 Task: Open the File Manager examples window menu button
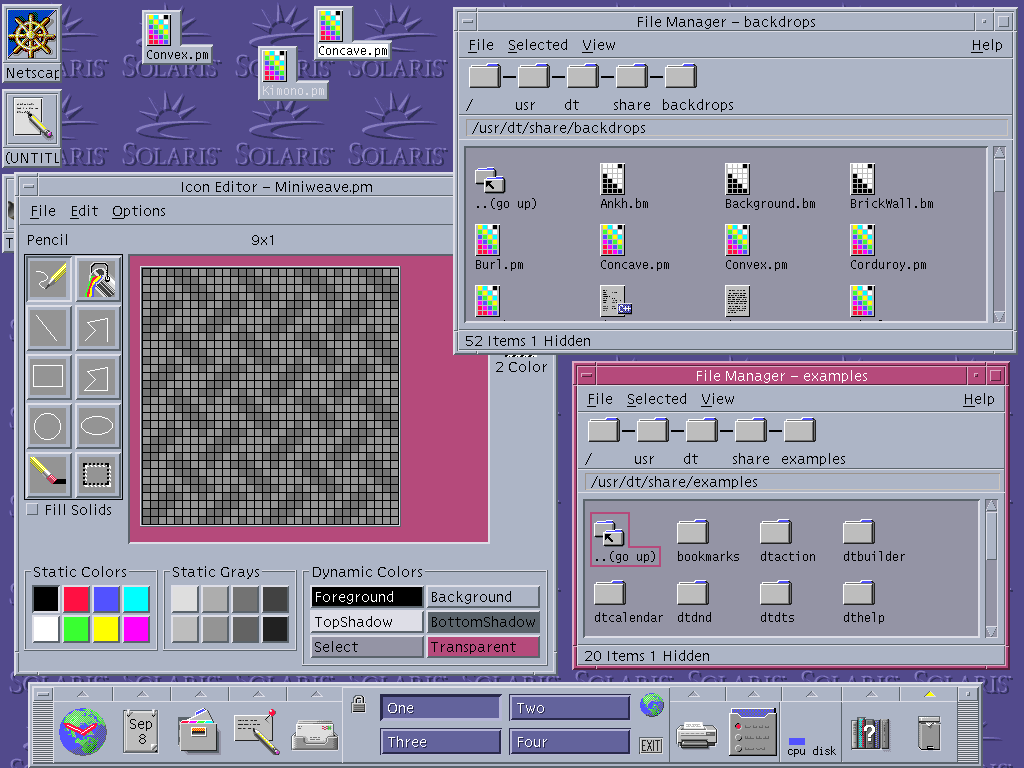click(x=586, y=376)
